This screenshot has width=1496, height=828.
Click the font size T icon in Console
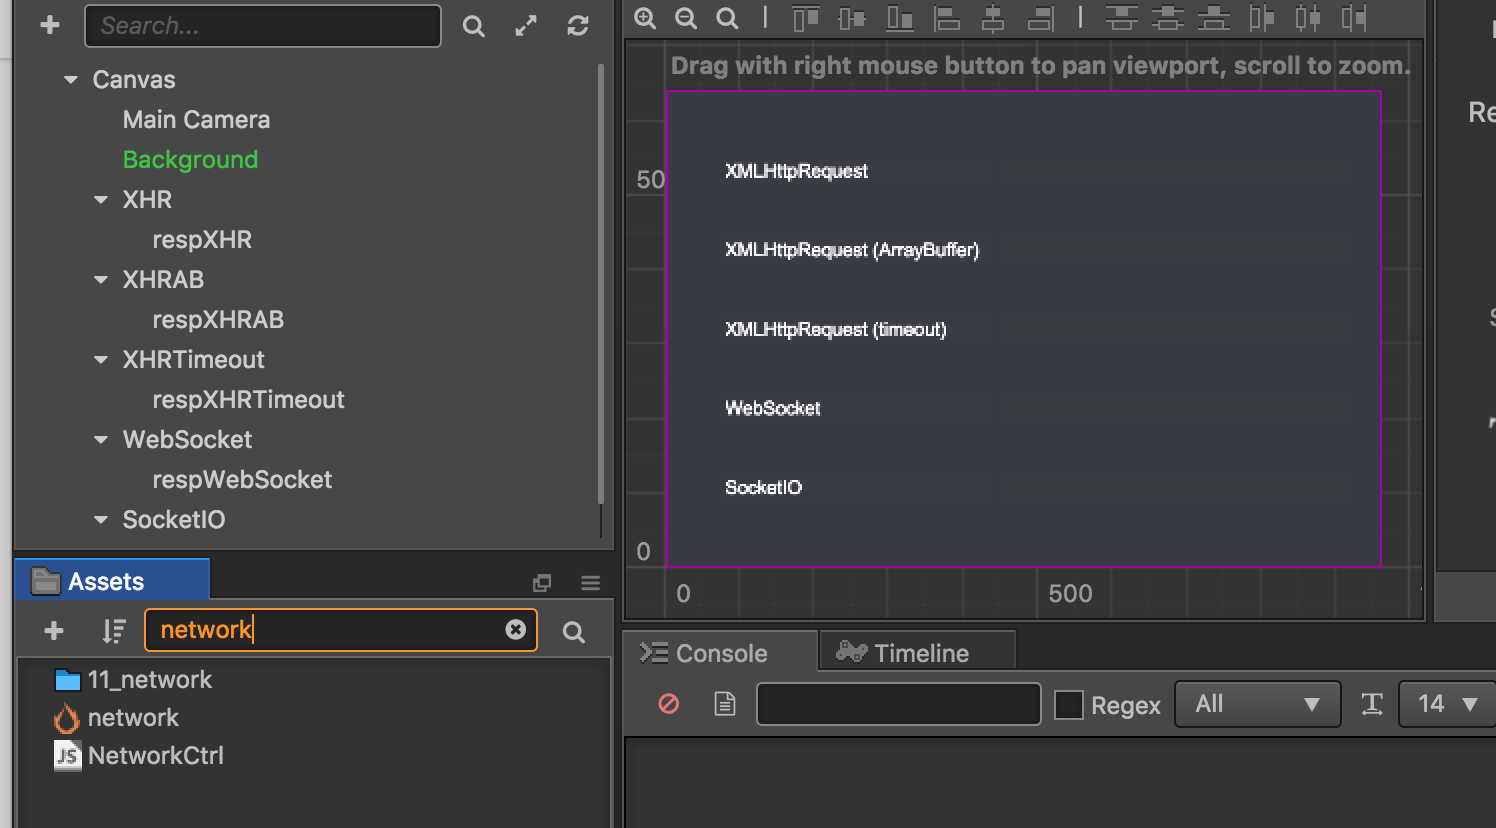click(x=1371, y=703)
